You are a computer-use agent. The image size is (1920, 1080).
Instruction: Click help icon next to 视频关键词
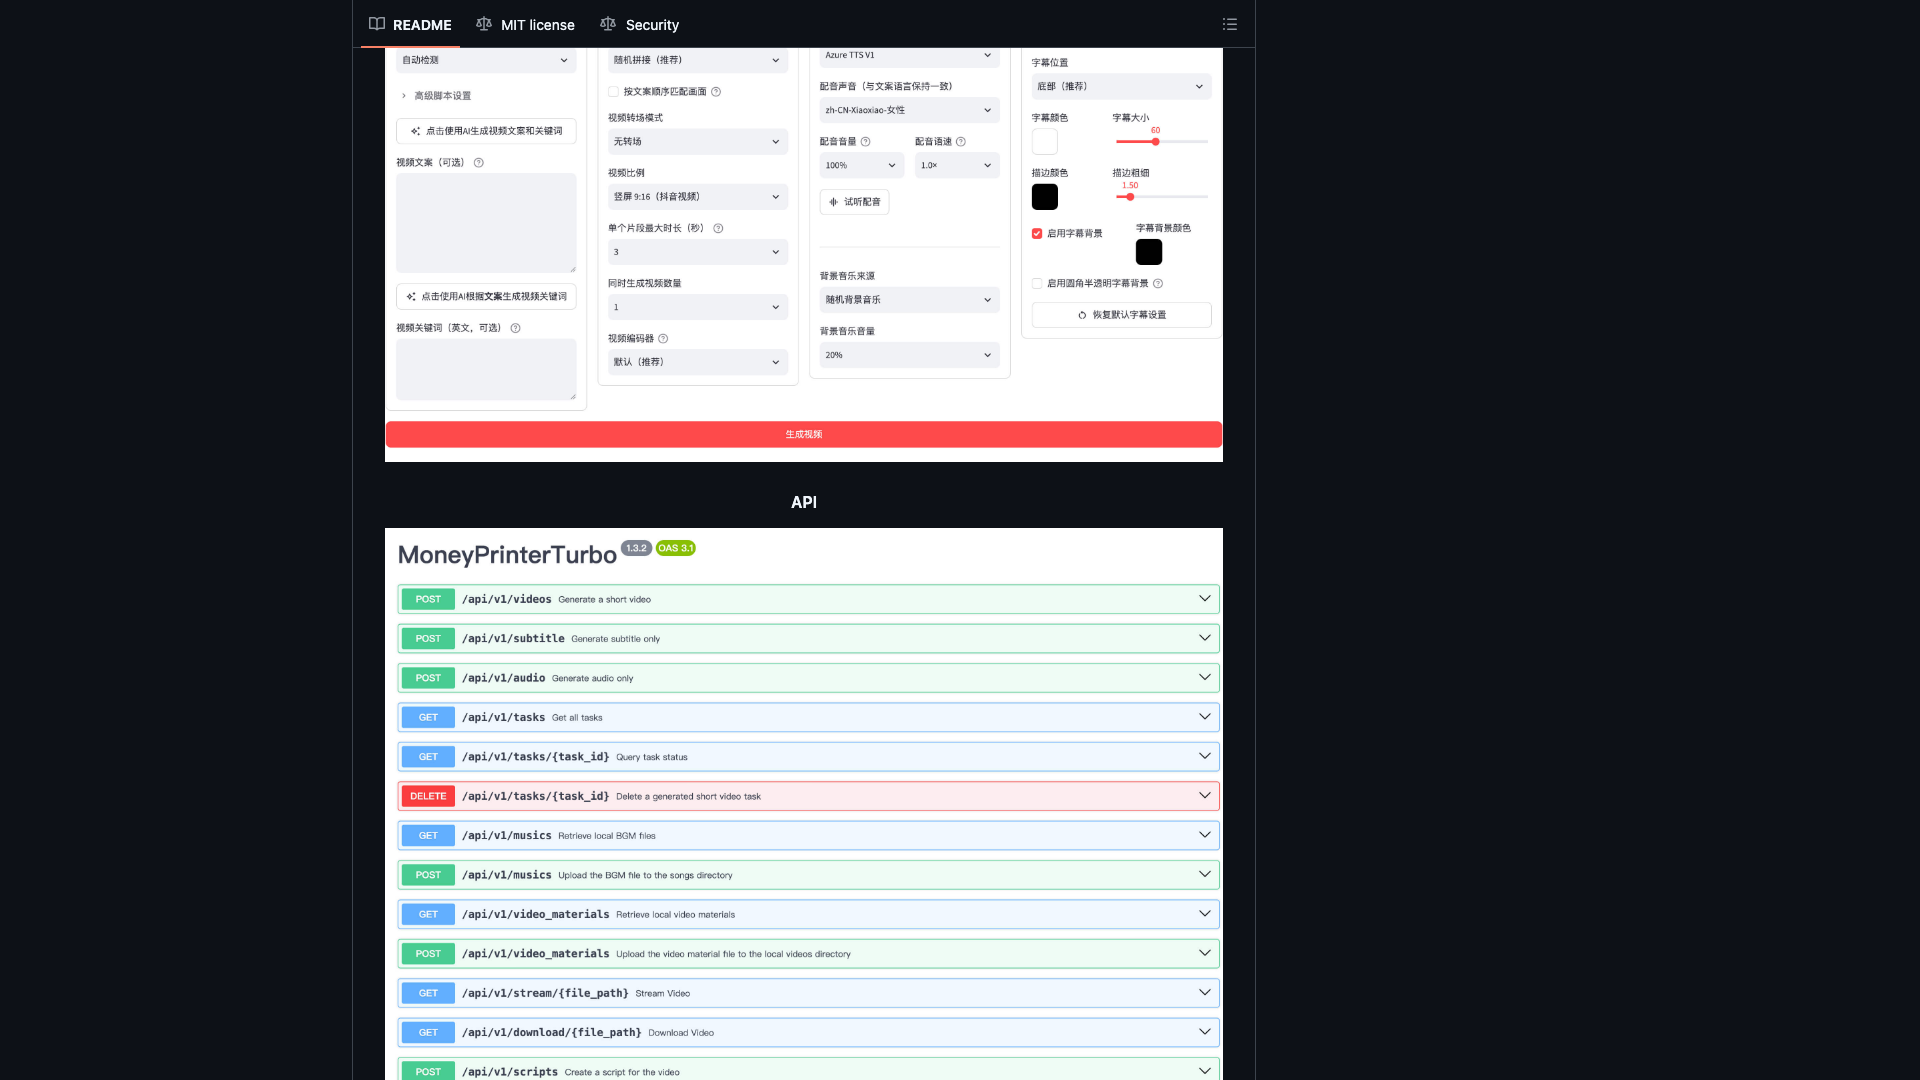(516, 328)
